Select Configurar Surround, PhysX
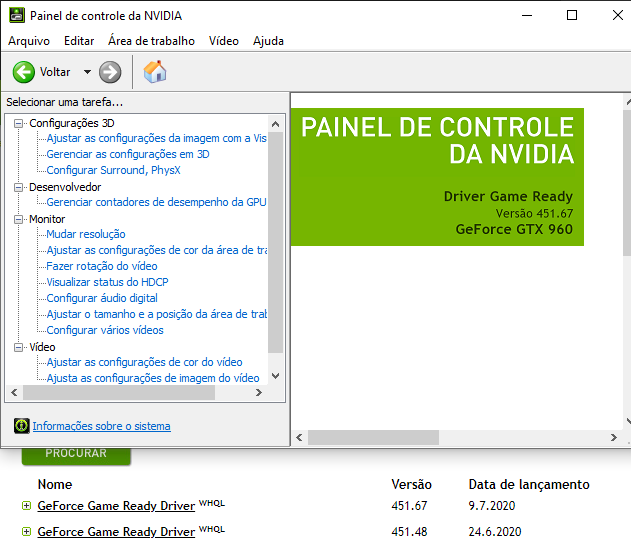 coord(113,170)
